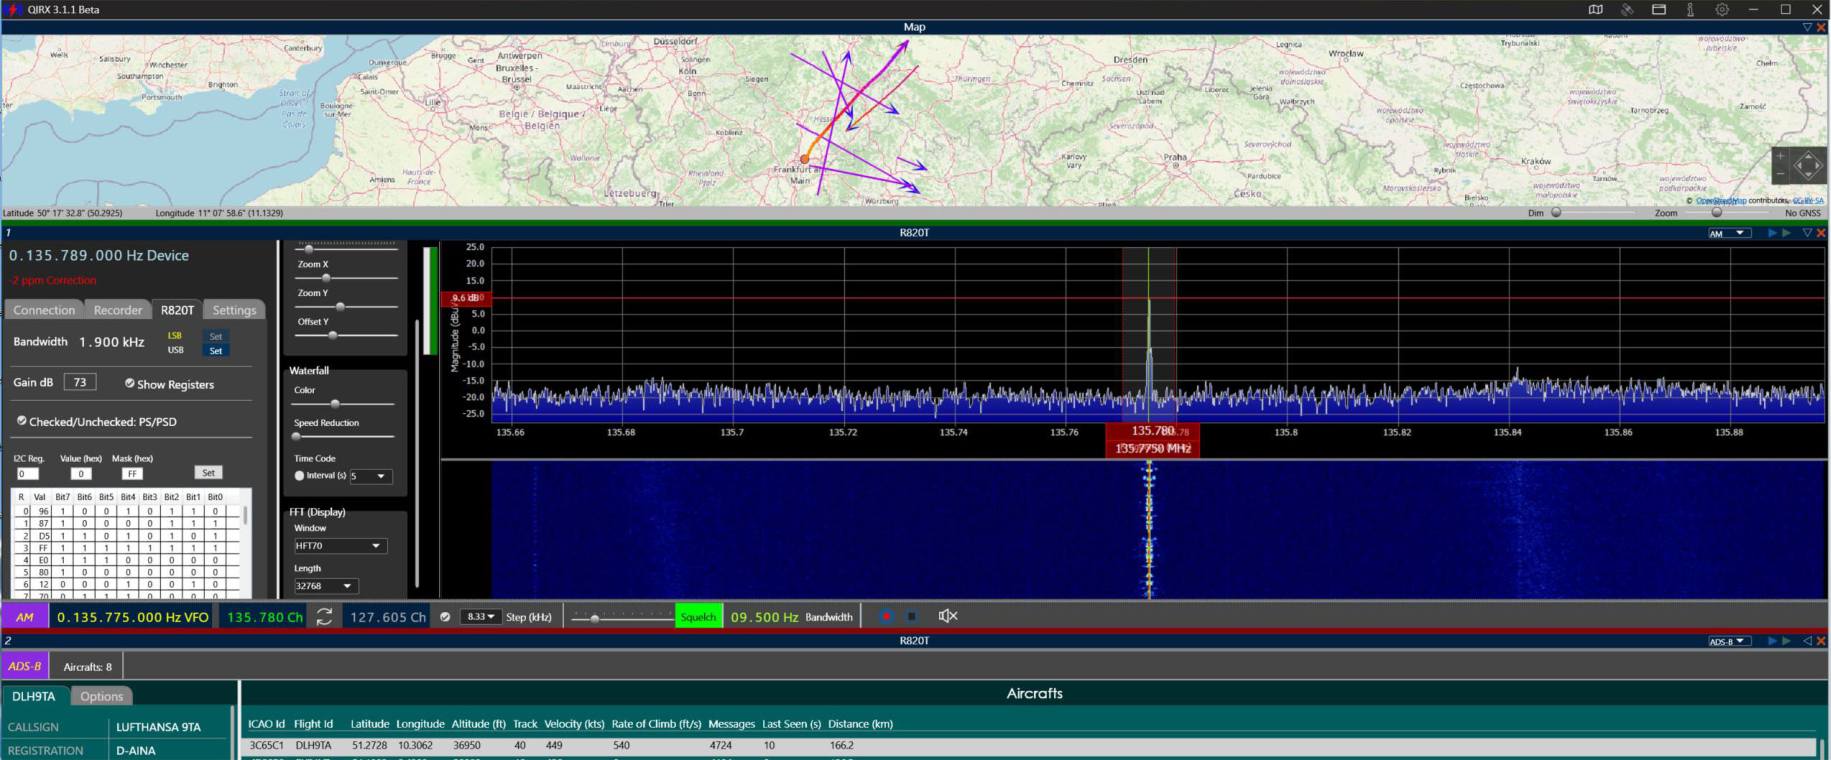
Task: Switch to the Recorder tab
Action: pyautogui.click(x=117, y=310)
